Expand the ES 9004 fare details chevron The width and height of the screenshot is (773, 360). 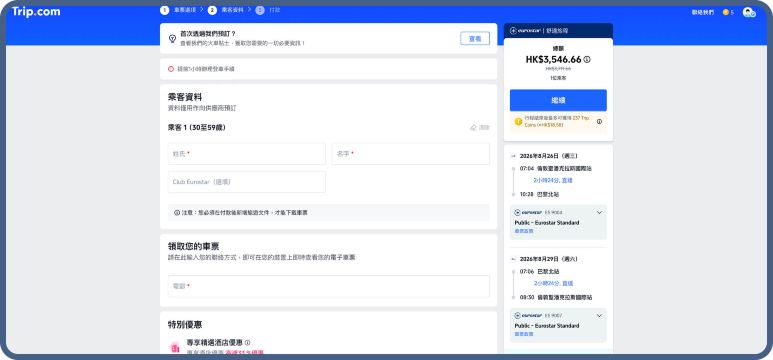coord(599,213)
